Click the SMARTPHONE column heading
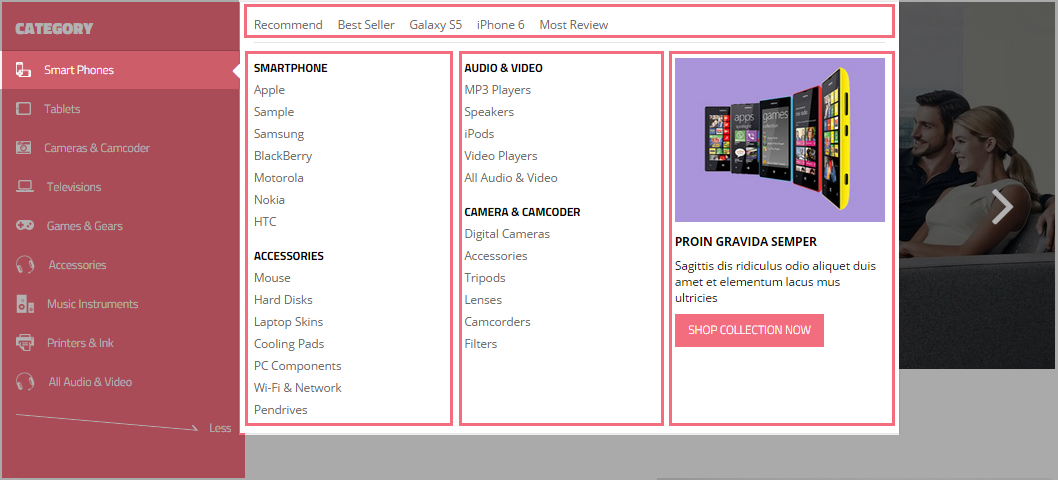 pos(291,68)
